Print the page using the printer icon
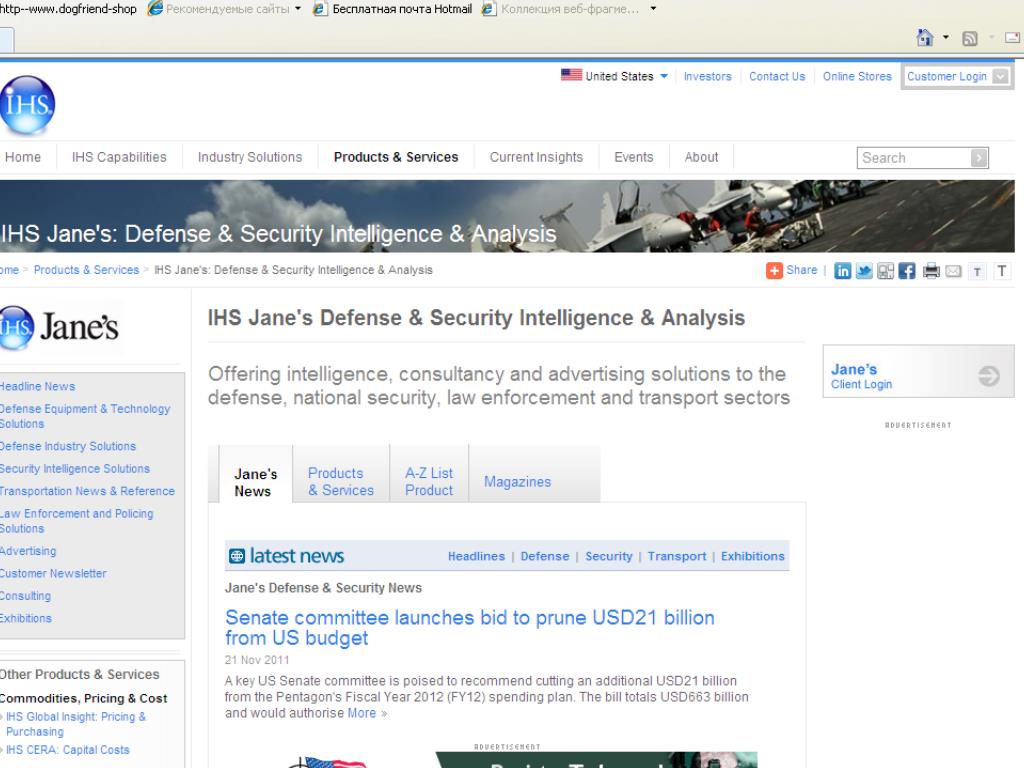This screenshot has height=768, width=1024. point(931,270)
